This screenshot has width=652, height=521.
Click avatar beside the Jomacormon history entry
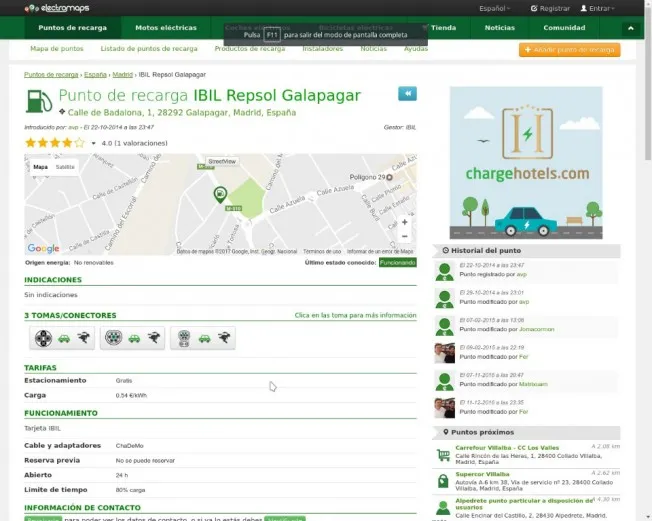point(445,326)
